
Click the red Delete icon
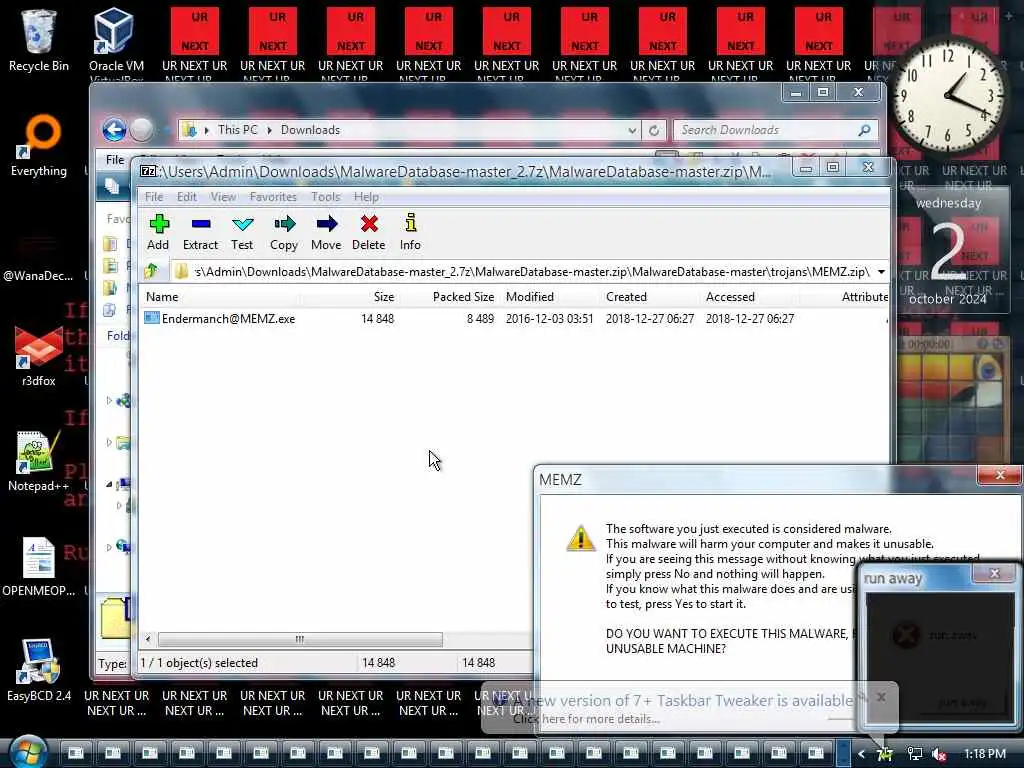[x=368, y=232]
